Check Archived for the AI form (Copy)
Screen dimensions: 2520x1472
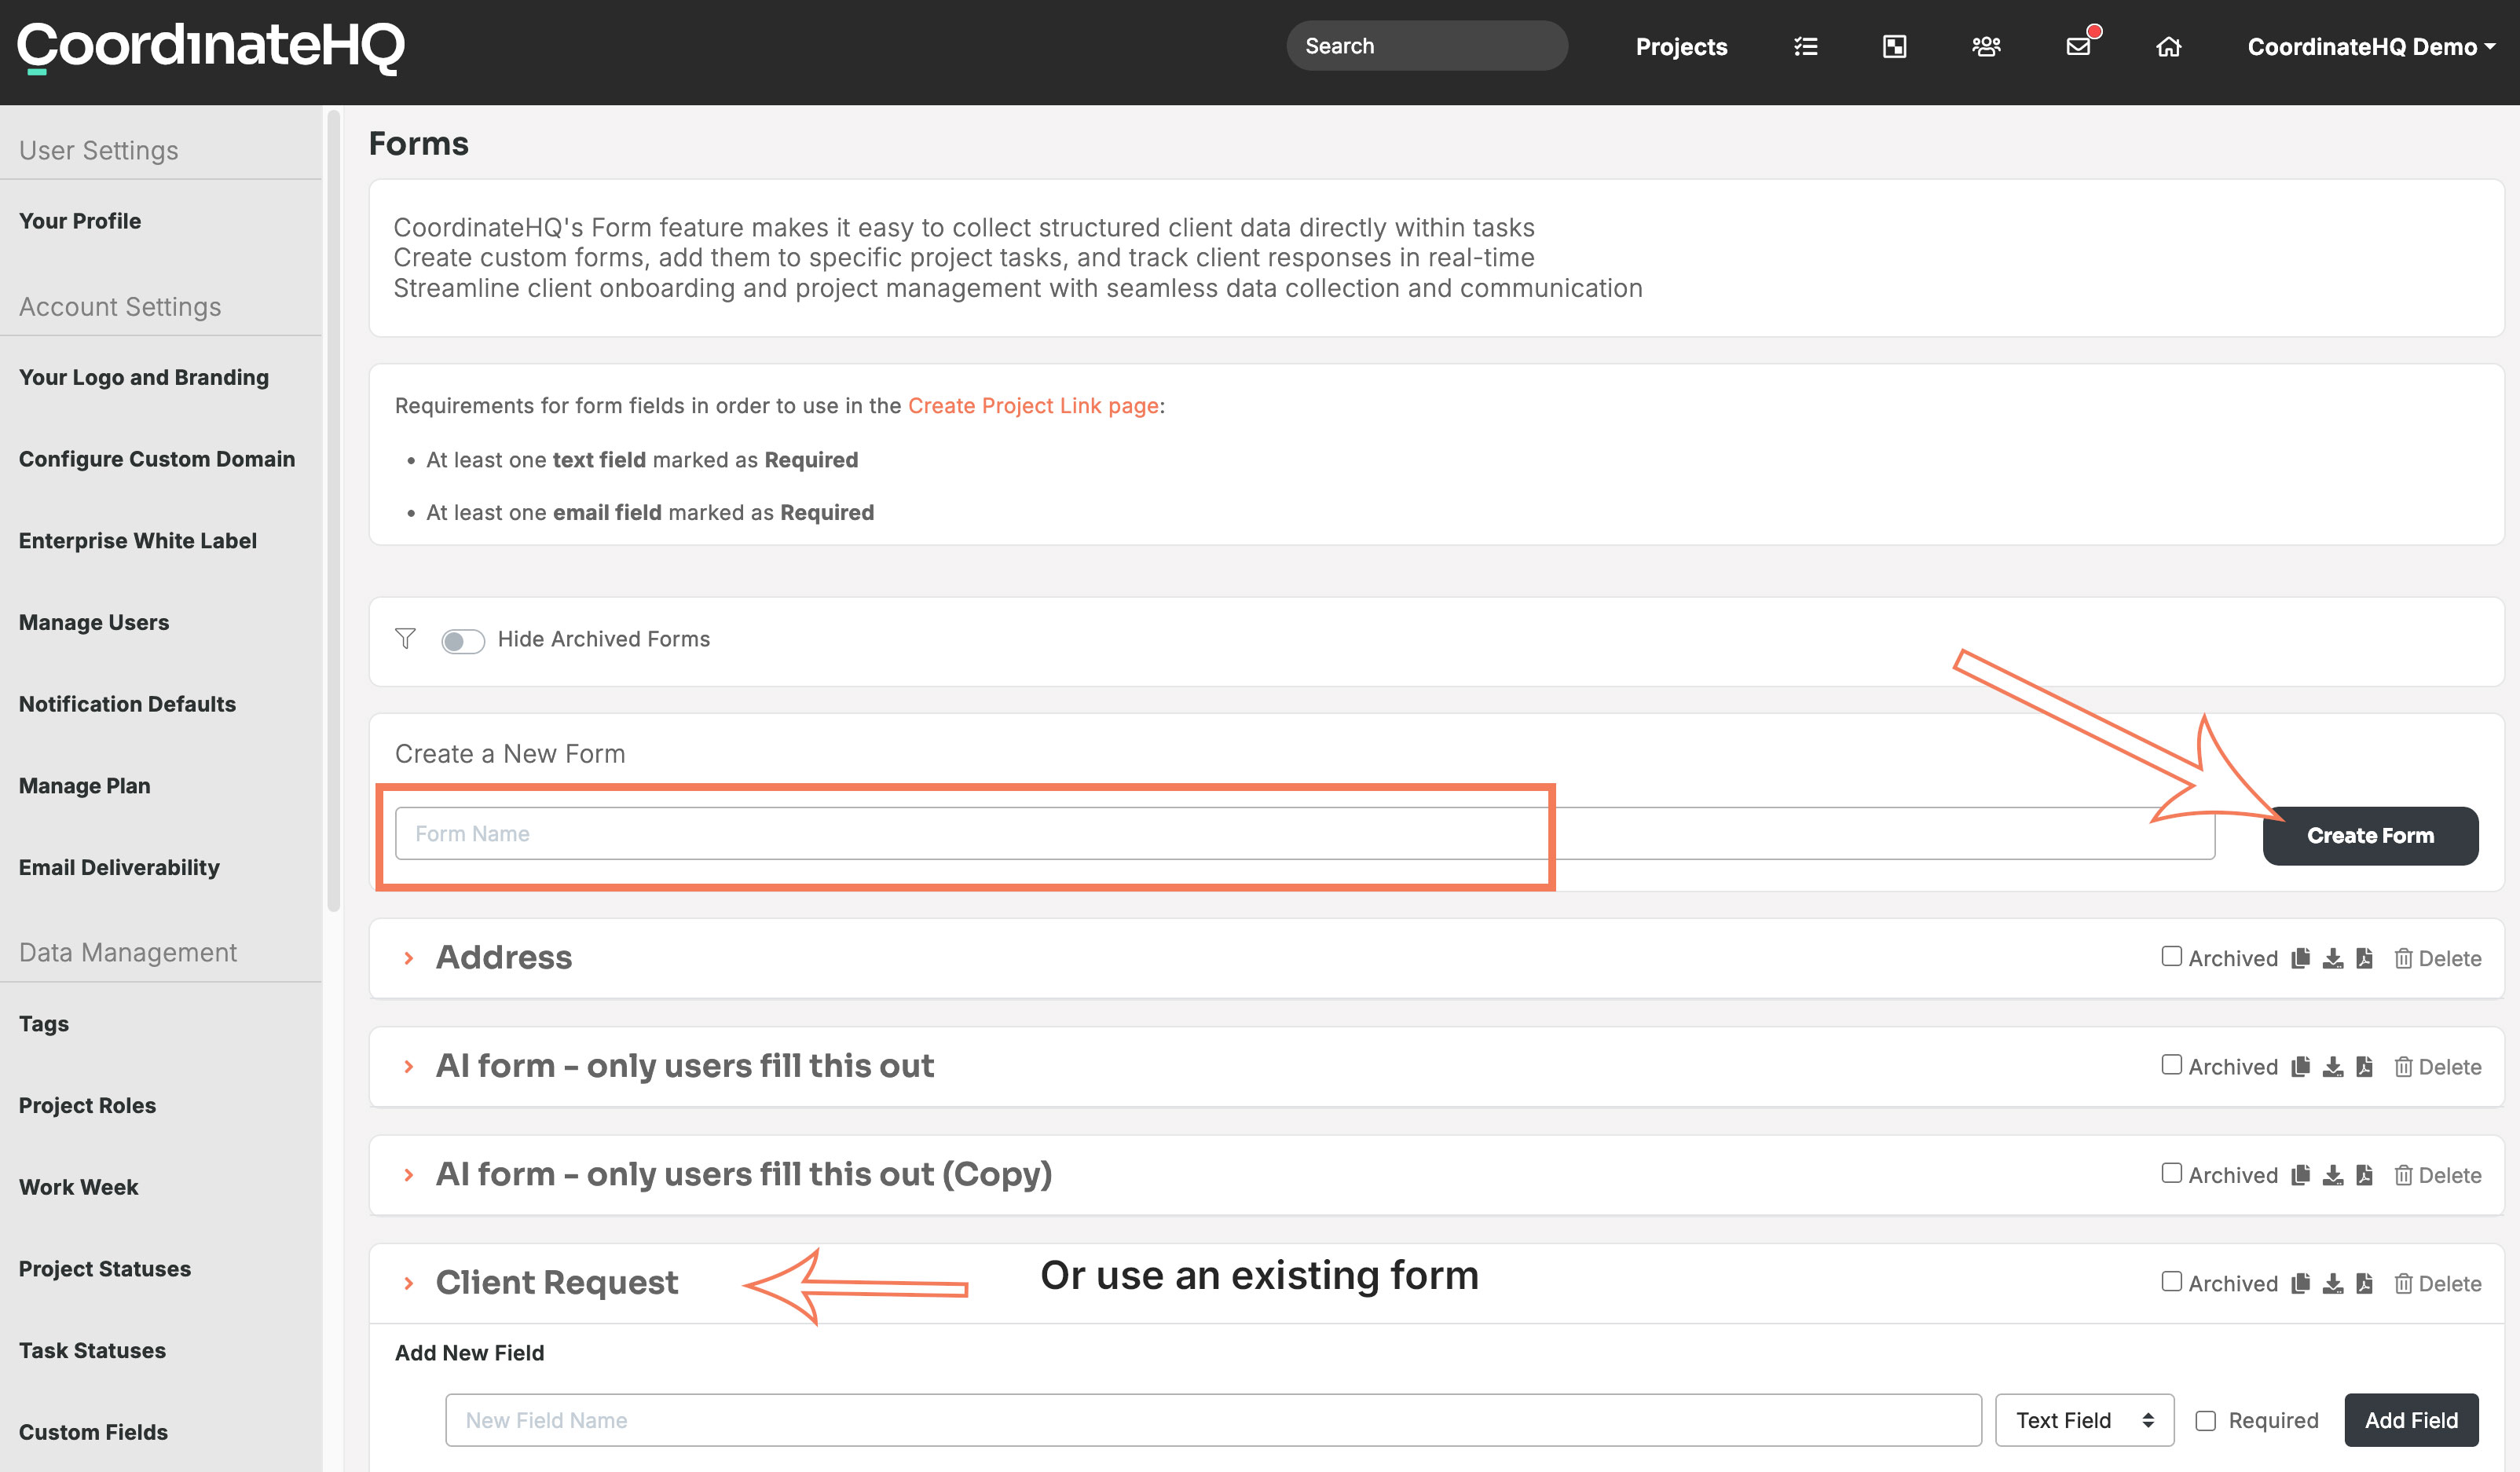pos(2171,1173)
